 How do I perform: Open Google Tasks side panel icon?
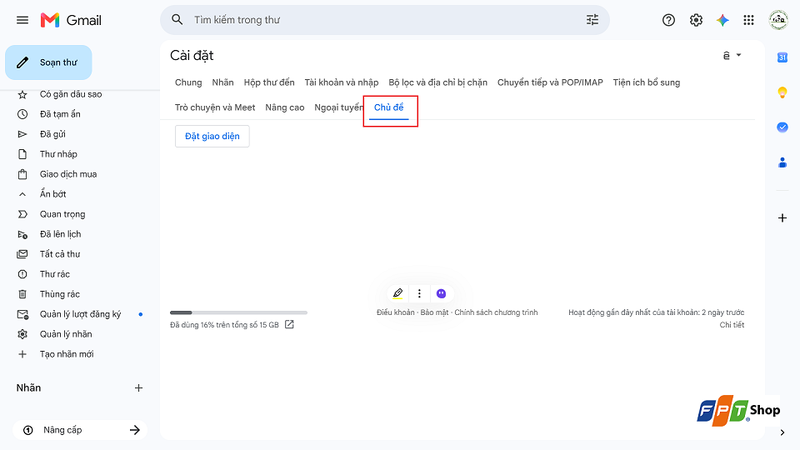[x=782, y=127]
